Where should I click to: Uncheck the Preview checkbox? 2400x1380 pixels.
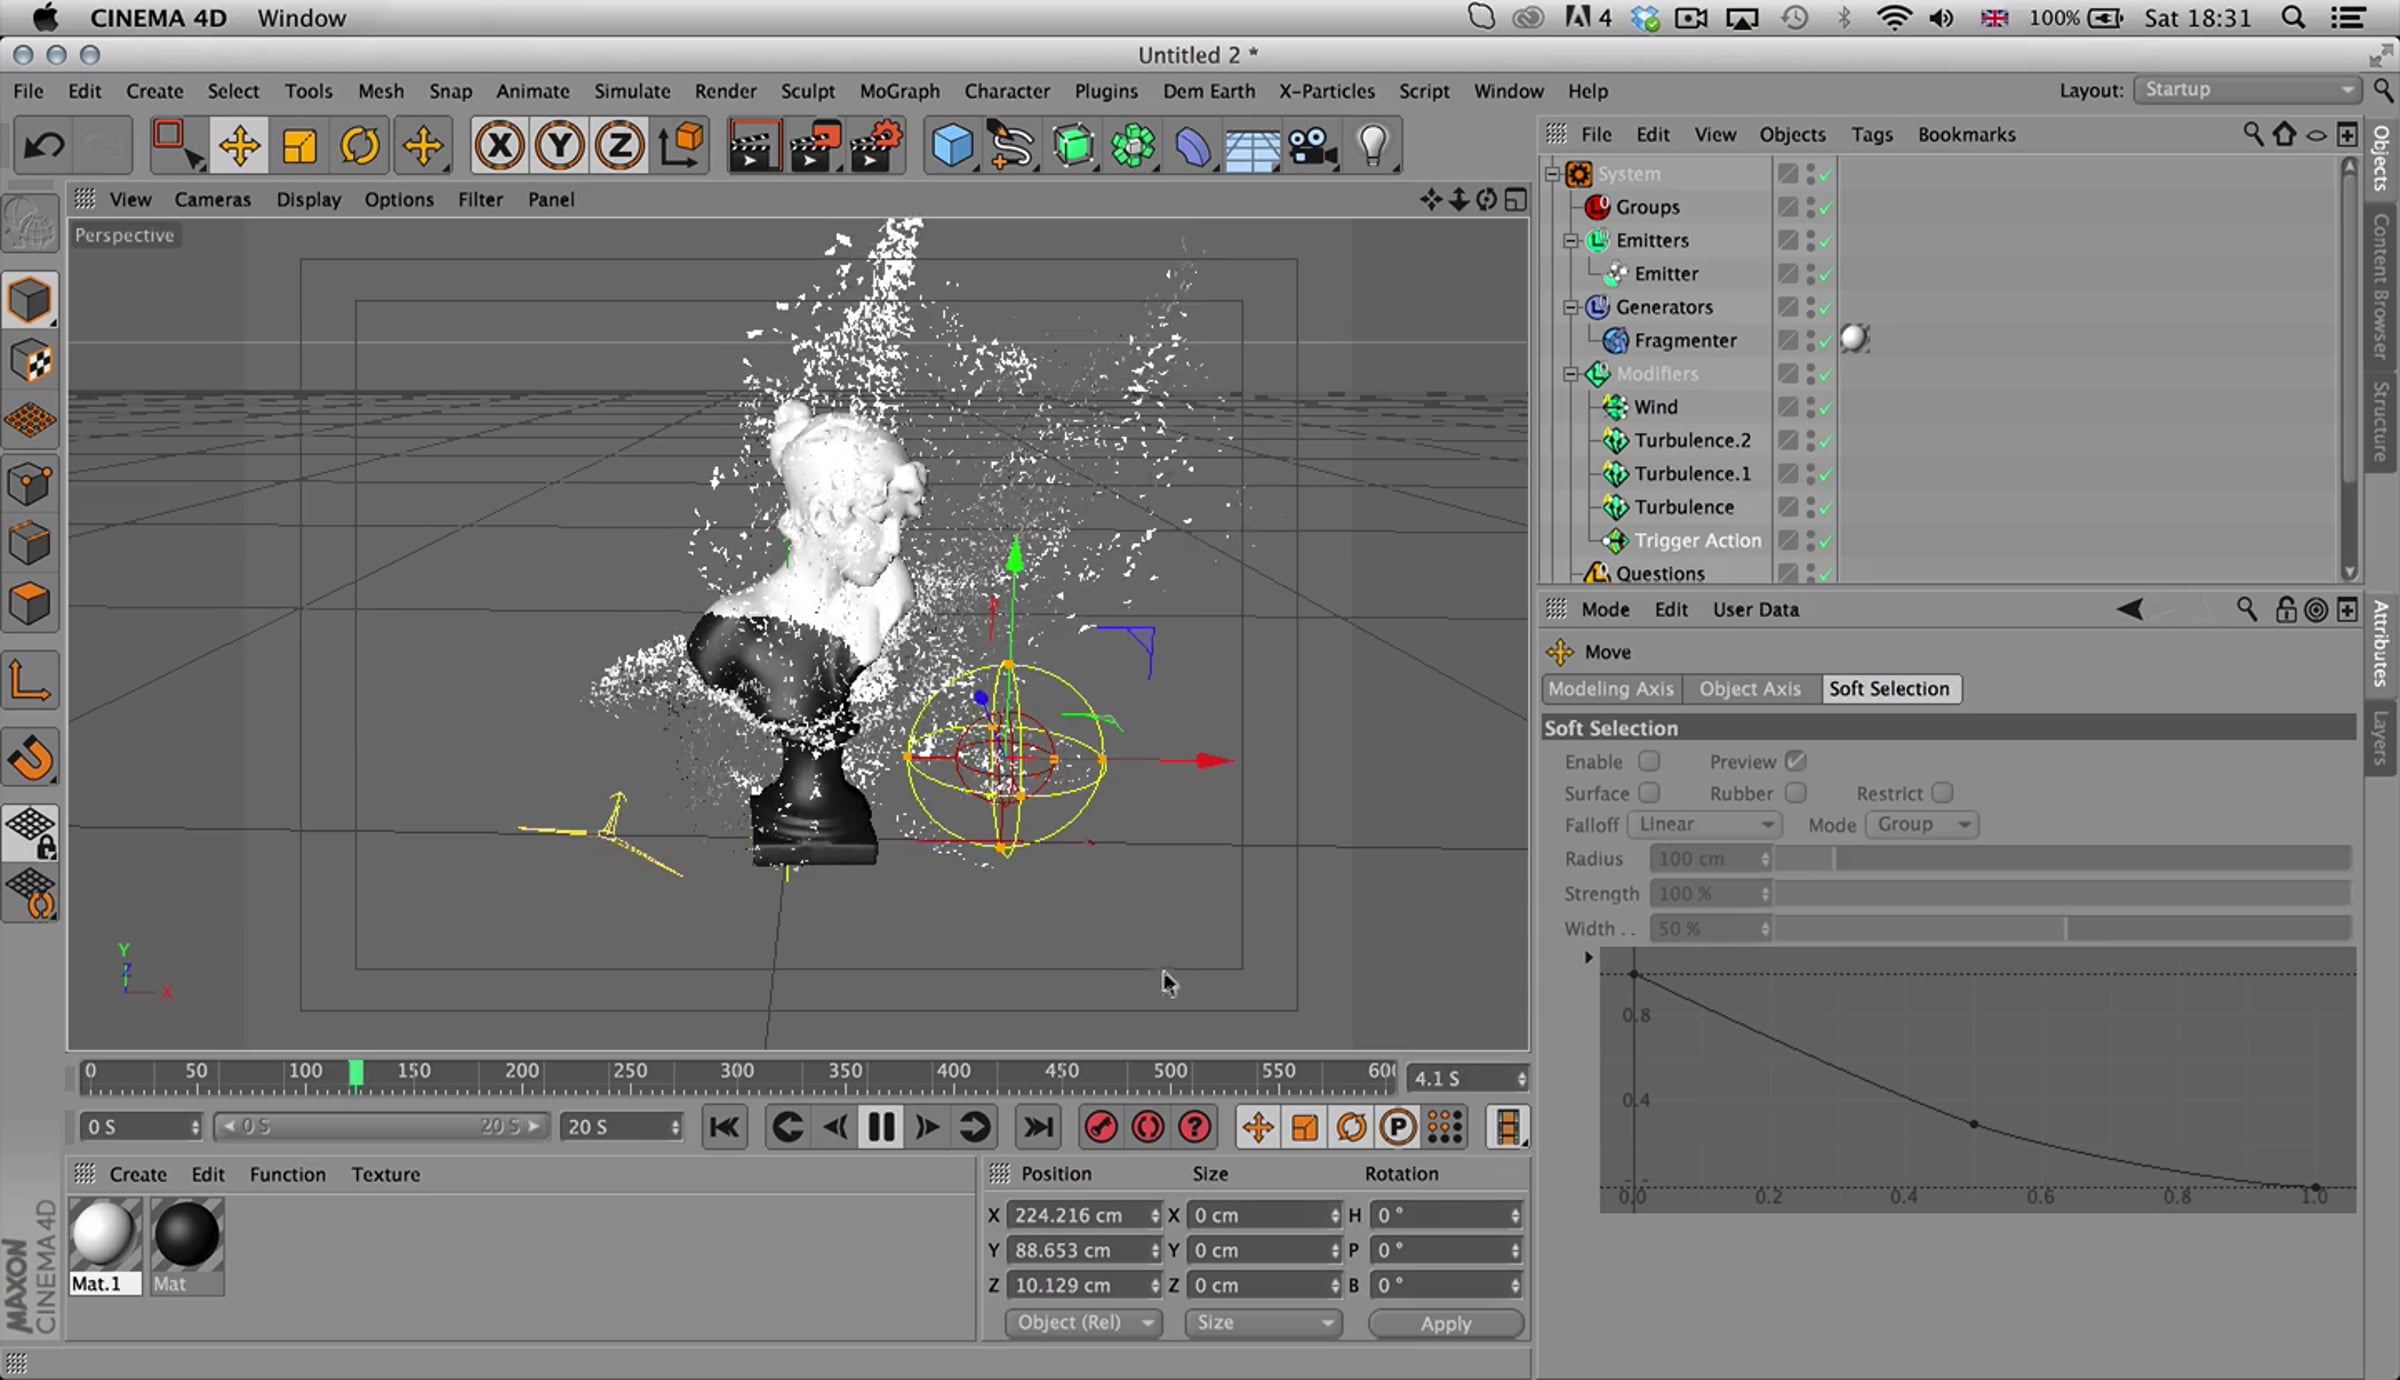click(1796, 761)
